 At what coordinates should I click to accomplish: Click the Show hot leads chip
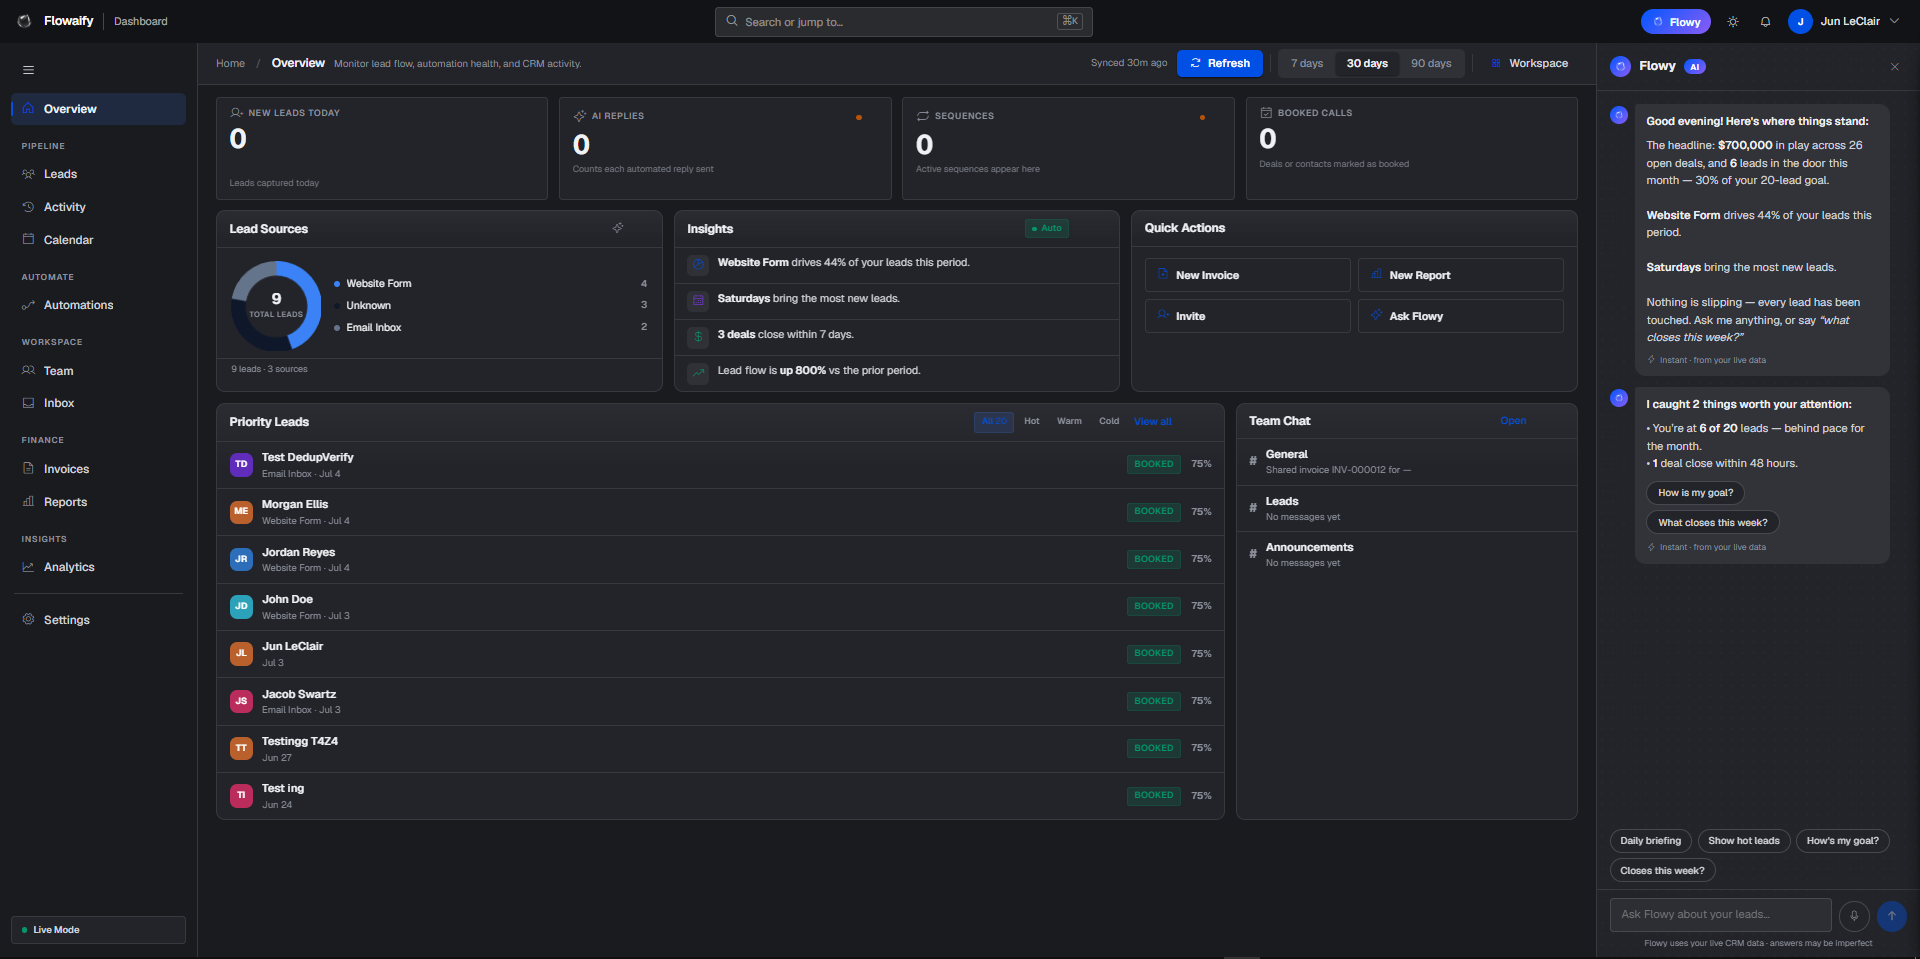click(x=1743, y=841)
